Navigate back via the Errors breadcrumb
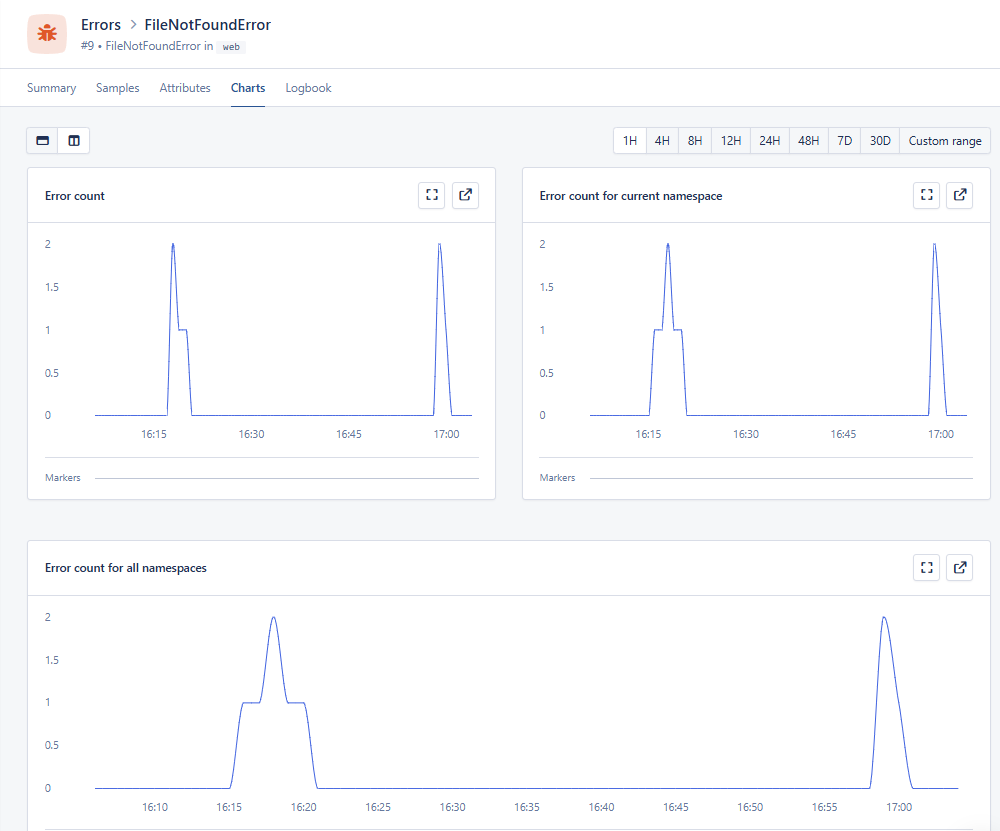The width and height of the screenshot is (1000, 831). pyautogui.click(x=100, y=24)
